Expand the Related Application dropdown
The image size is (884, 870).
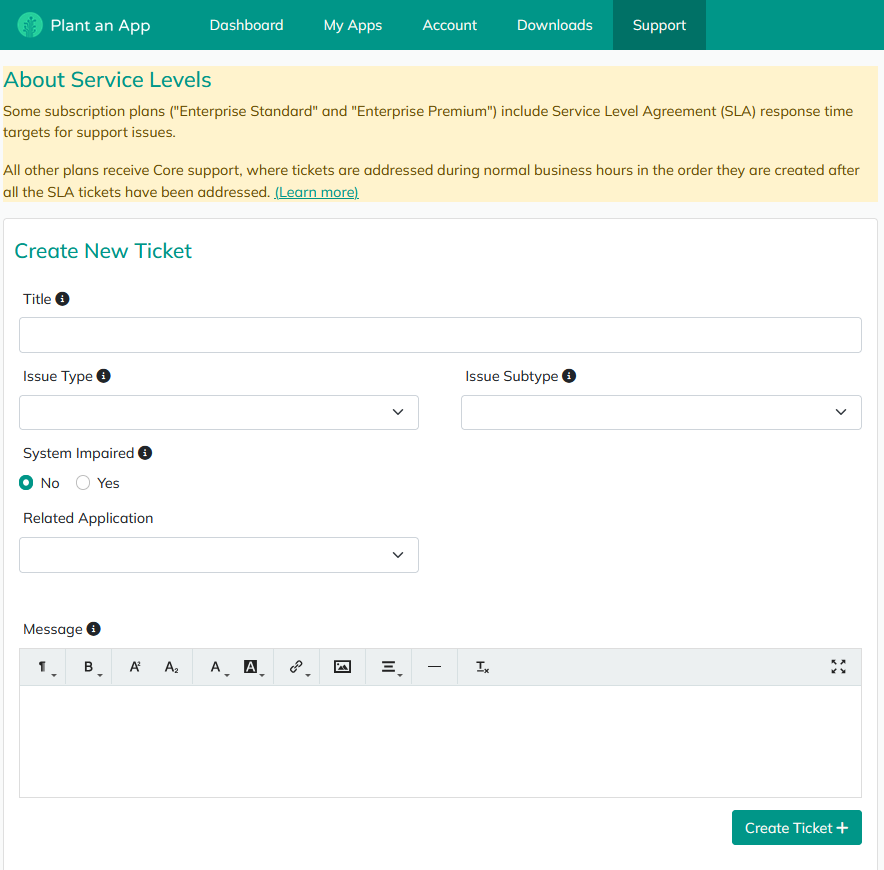coord(218,555)
